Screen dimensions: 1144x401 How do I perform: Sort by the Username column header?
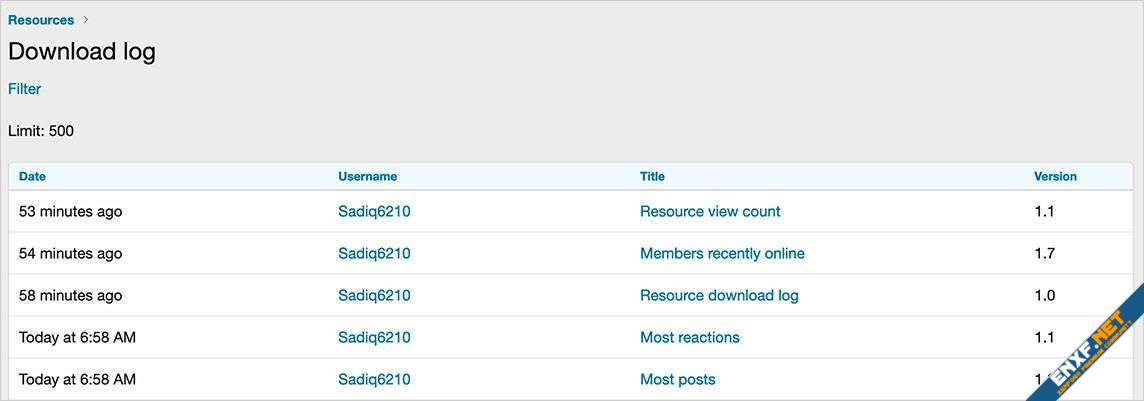[367, 176]
